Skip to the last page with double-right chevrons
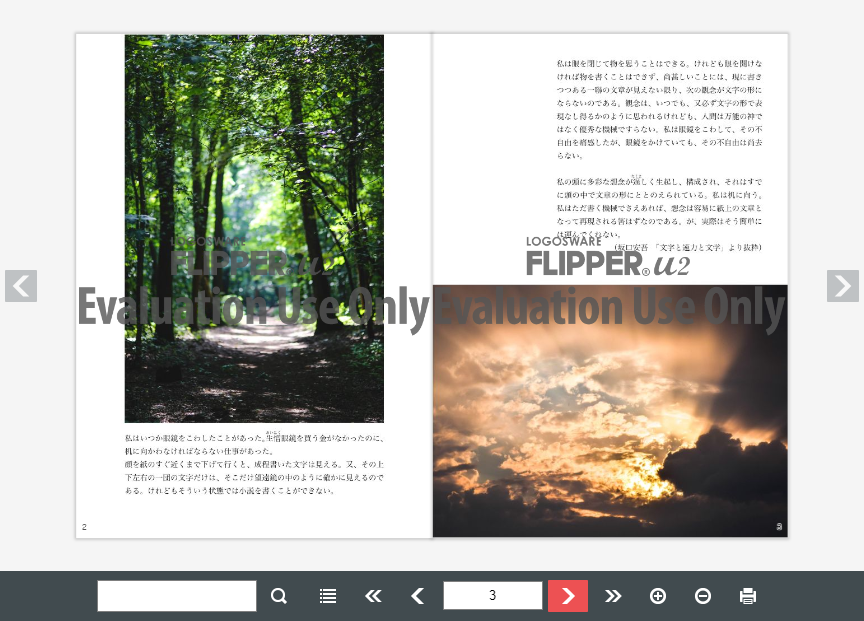 [x=613, y=595]
